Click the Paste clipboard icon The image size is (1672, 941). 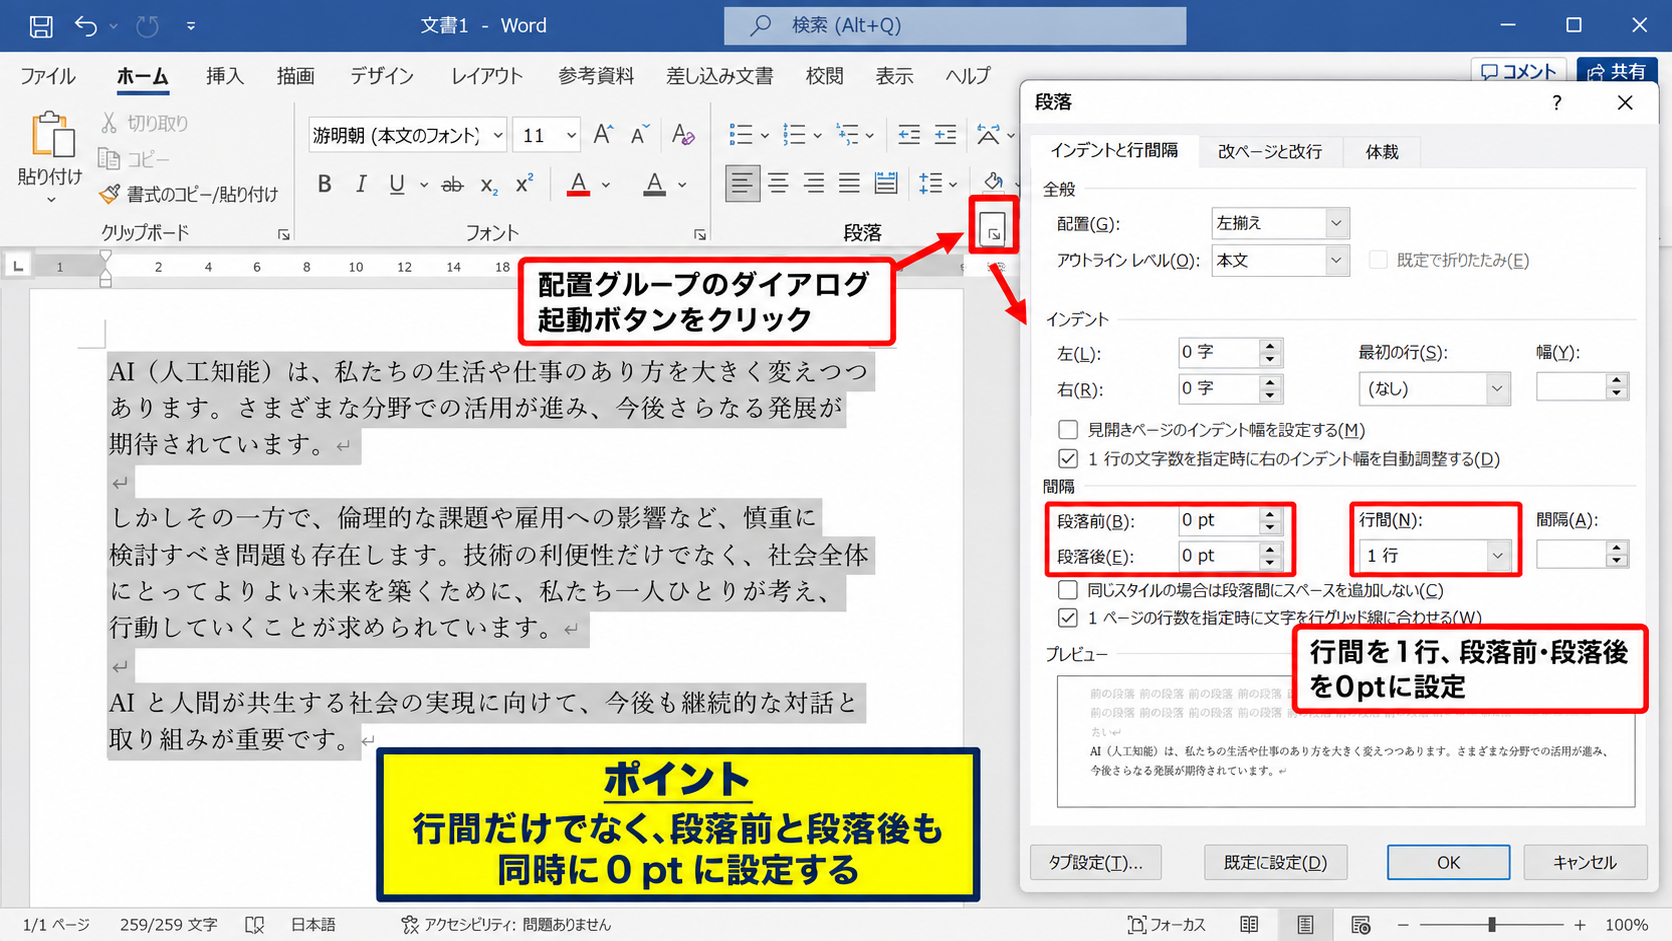point(52,135)
